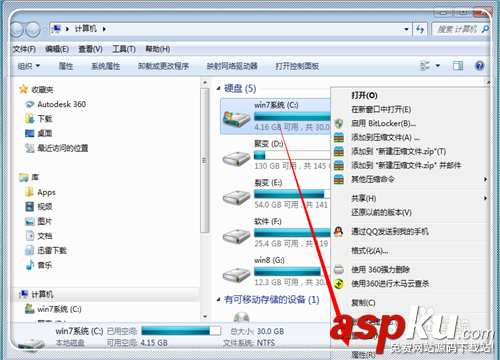The height and width of the screenshot is (360, 500).
Task: Click the 裂变 (E:) usage bar
Action: point(292,194)
